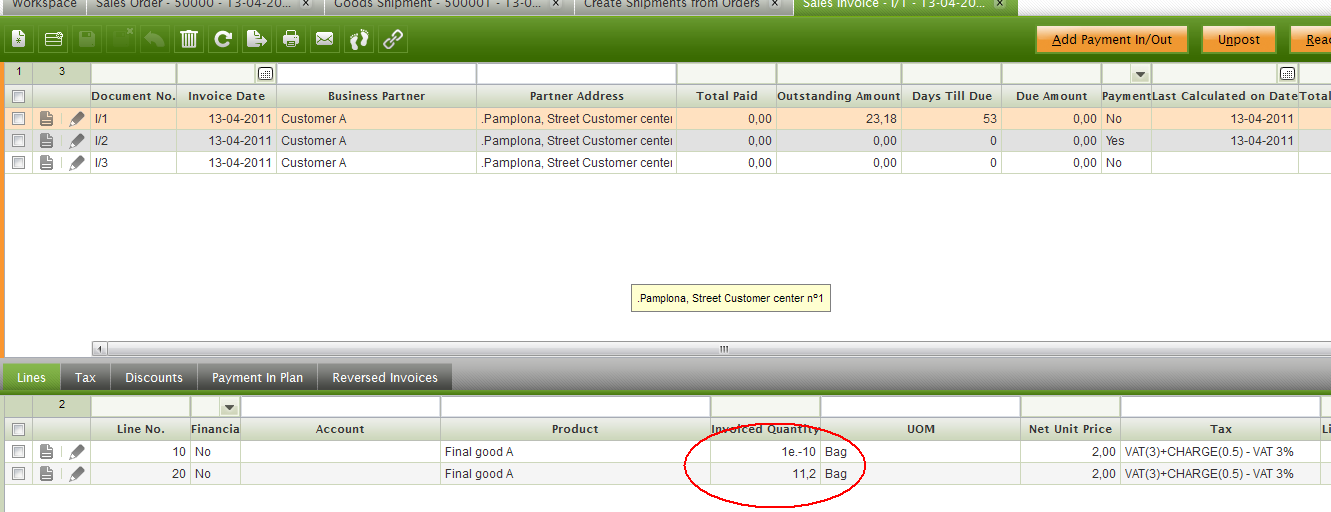Switch to the Sales Order 50000 tab
This screenshot has width=1331, height=512.
[191, 5]
